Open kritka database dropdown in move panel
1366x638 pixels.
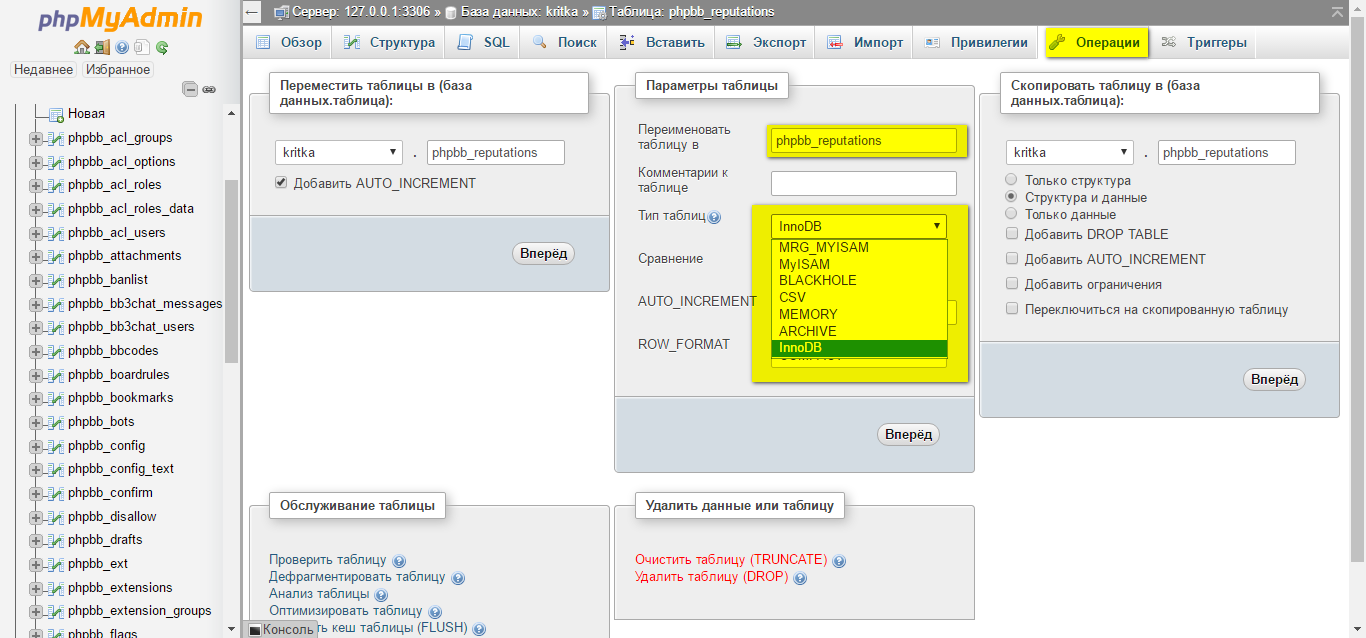[x=339, y=152]
